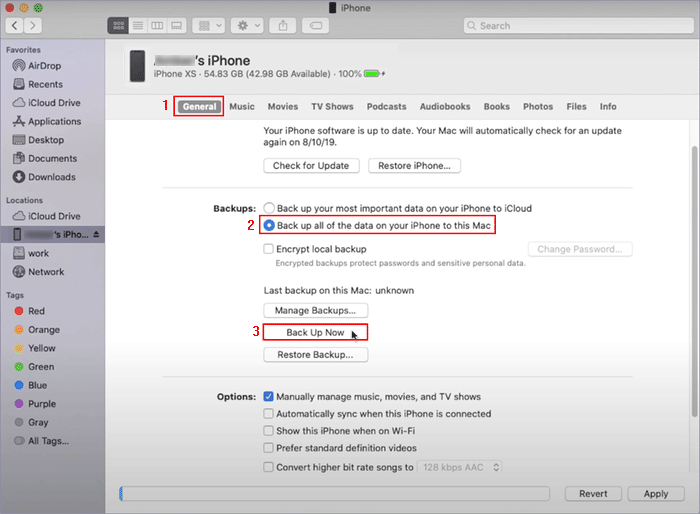Click the vertical scrollbar of device pane
The height and width of the screenshot is (514, 700).
694,282
